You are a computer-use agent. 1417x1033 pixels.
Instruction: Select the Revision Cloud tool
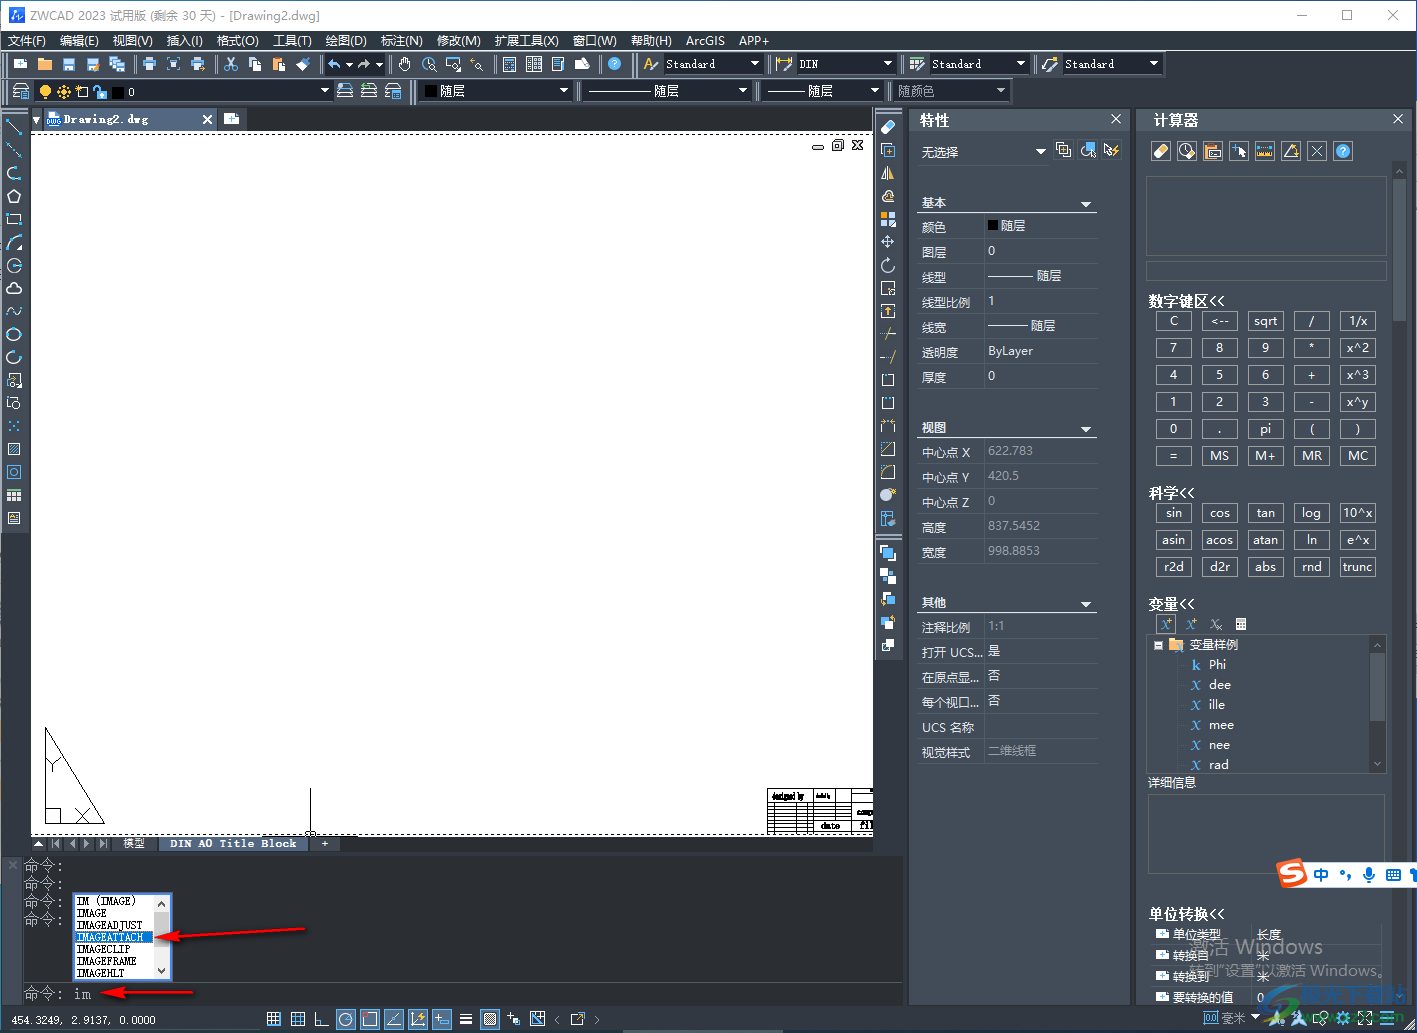click(14, 288)
